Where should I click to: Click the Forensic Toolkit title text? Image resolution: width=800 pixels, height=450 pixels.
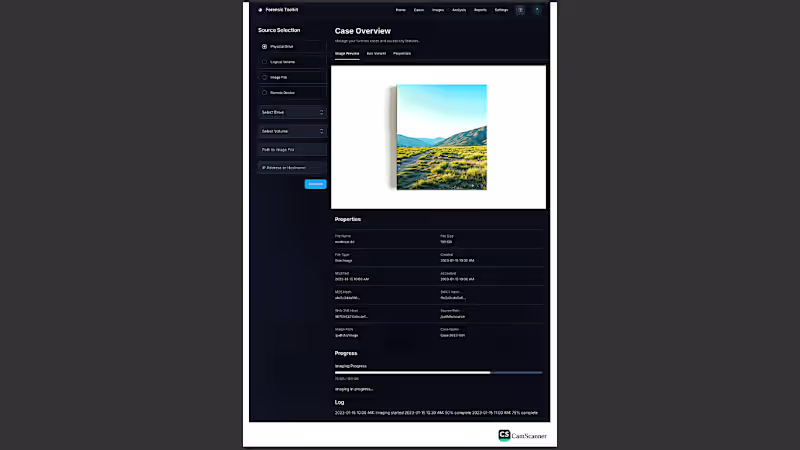[x=282, y=10]
